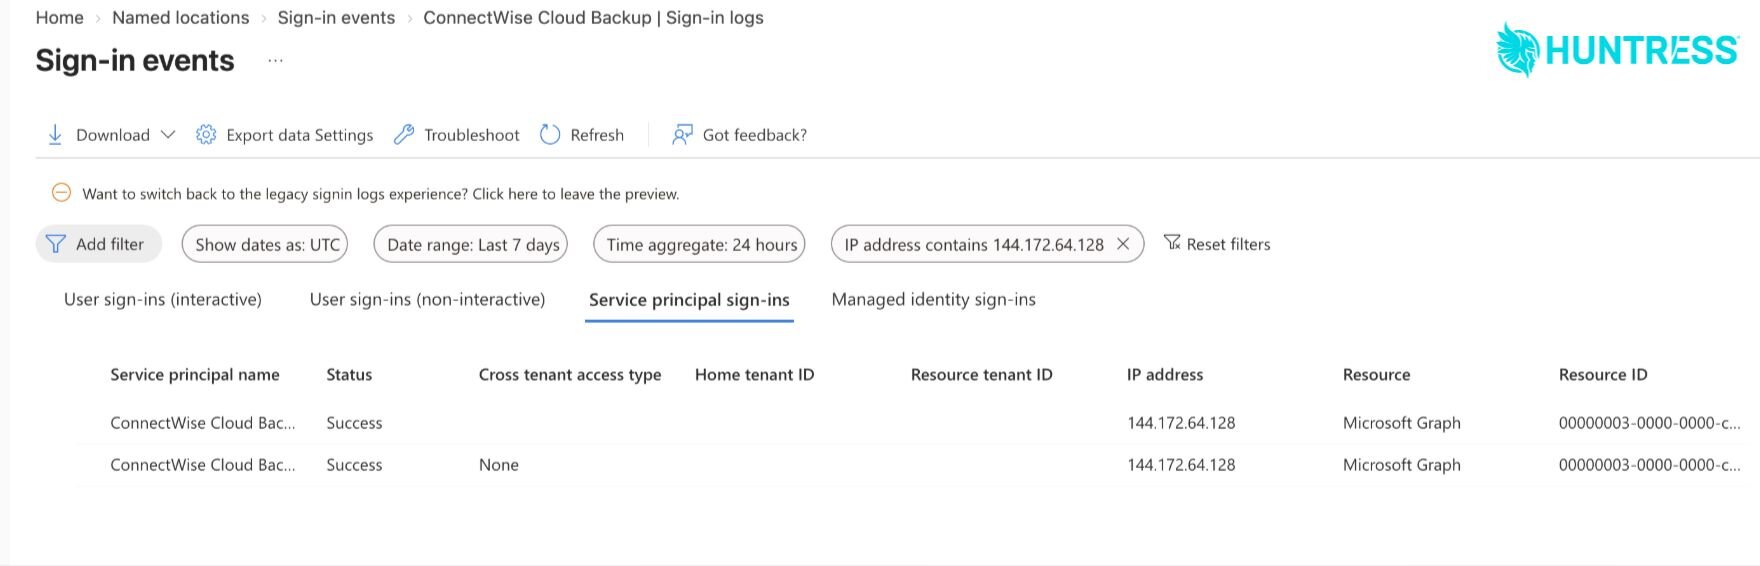Open the Troubleshoot option
The width and height of the screenshot is (1760, 566).
pyautogui.click(x=471, y=135)
